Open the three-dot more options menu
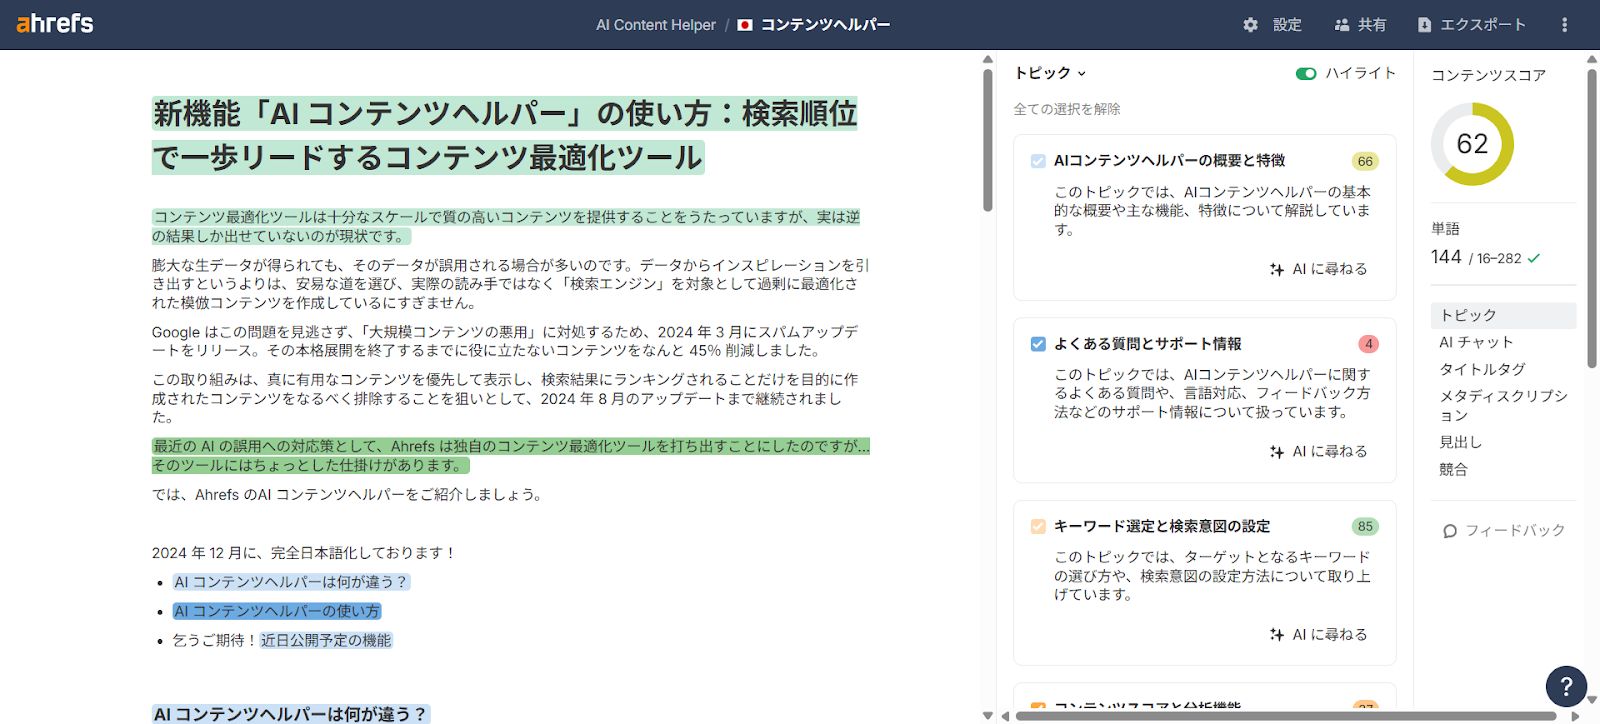1600x724 pixels. [x=1565, y=25]
